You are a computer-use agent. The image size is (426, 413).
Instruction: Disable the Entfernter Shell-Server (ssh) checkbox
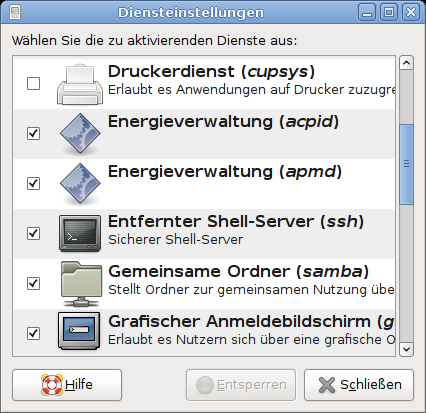point(33,233)
